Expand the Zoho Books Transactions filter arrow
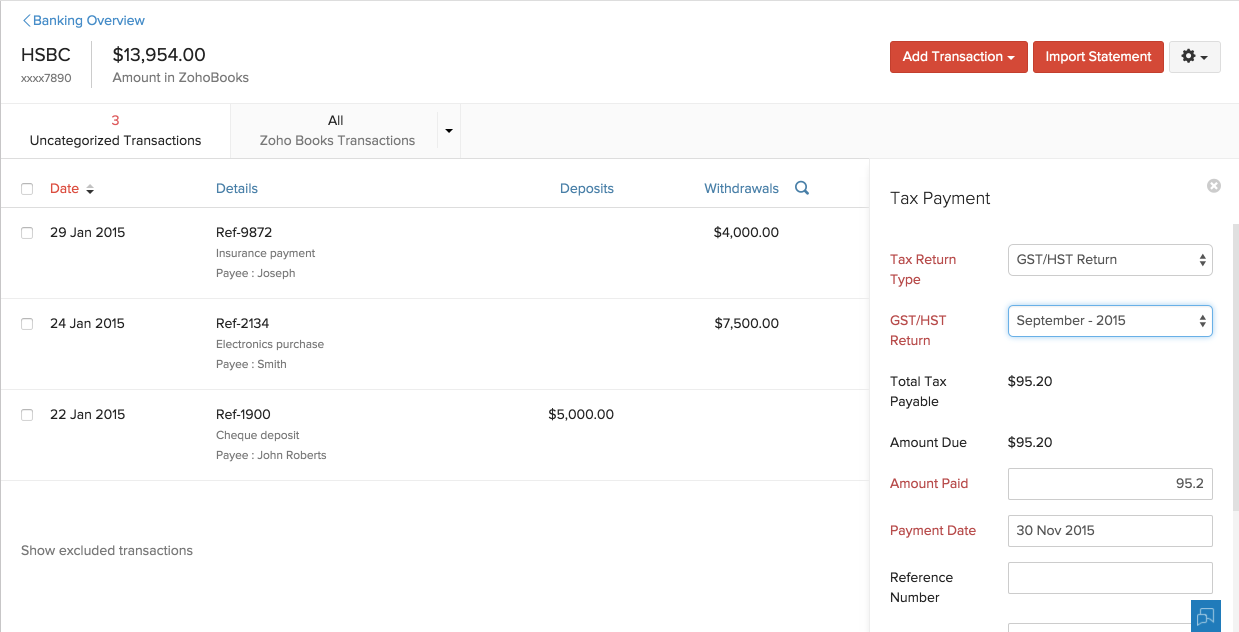Image resolution: width=1239 pixels, height=632 pixels. coord(449,131)
